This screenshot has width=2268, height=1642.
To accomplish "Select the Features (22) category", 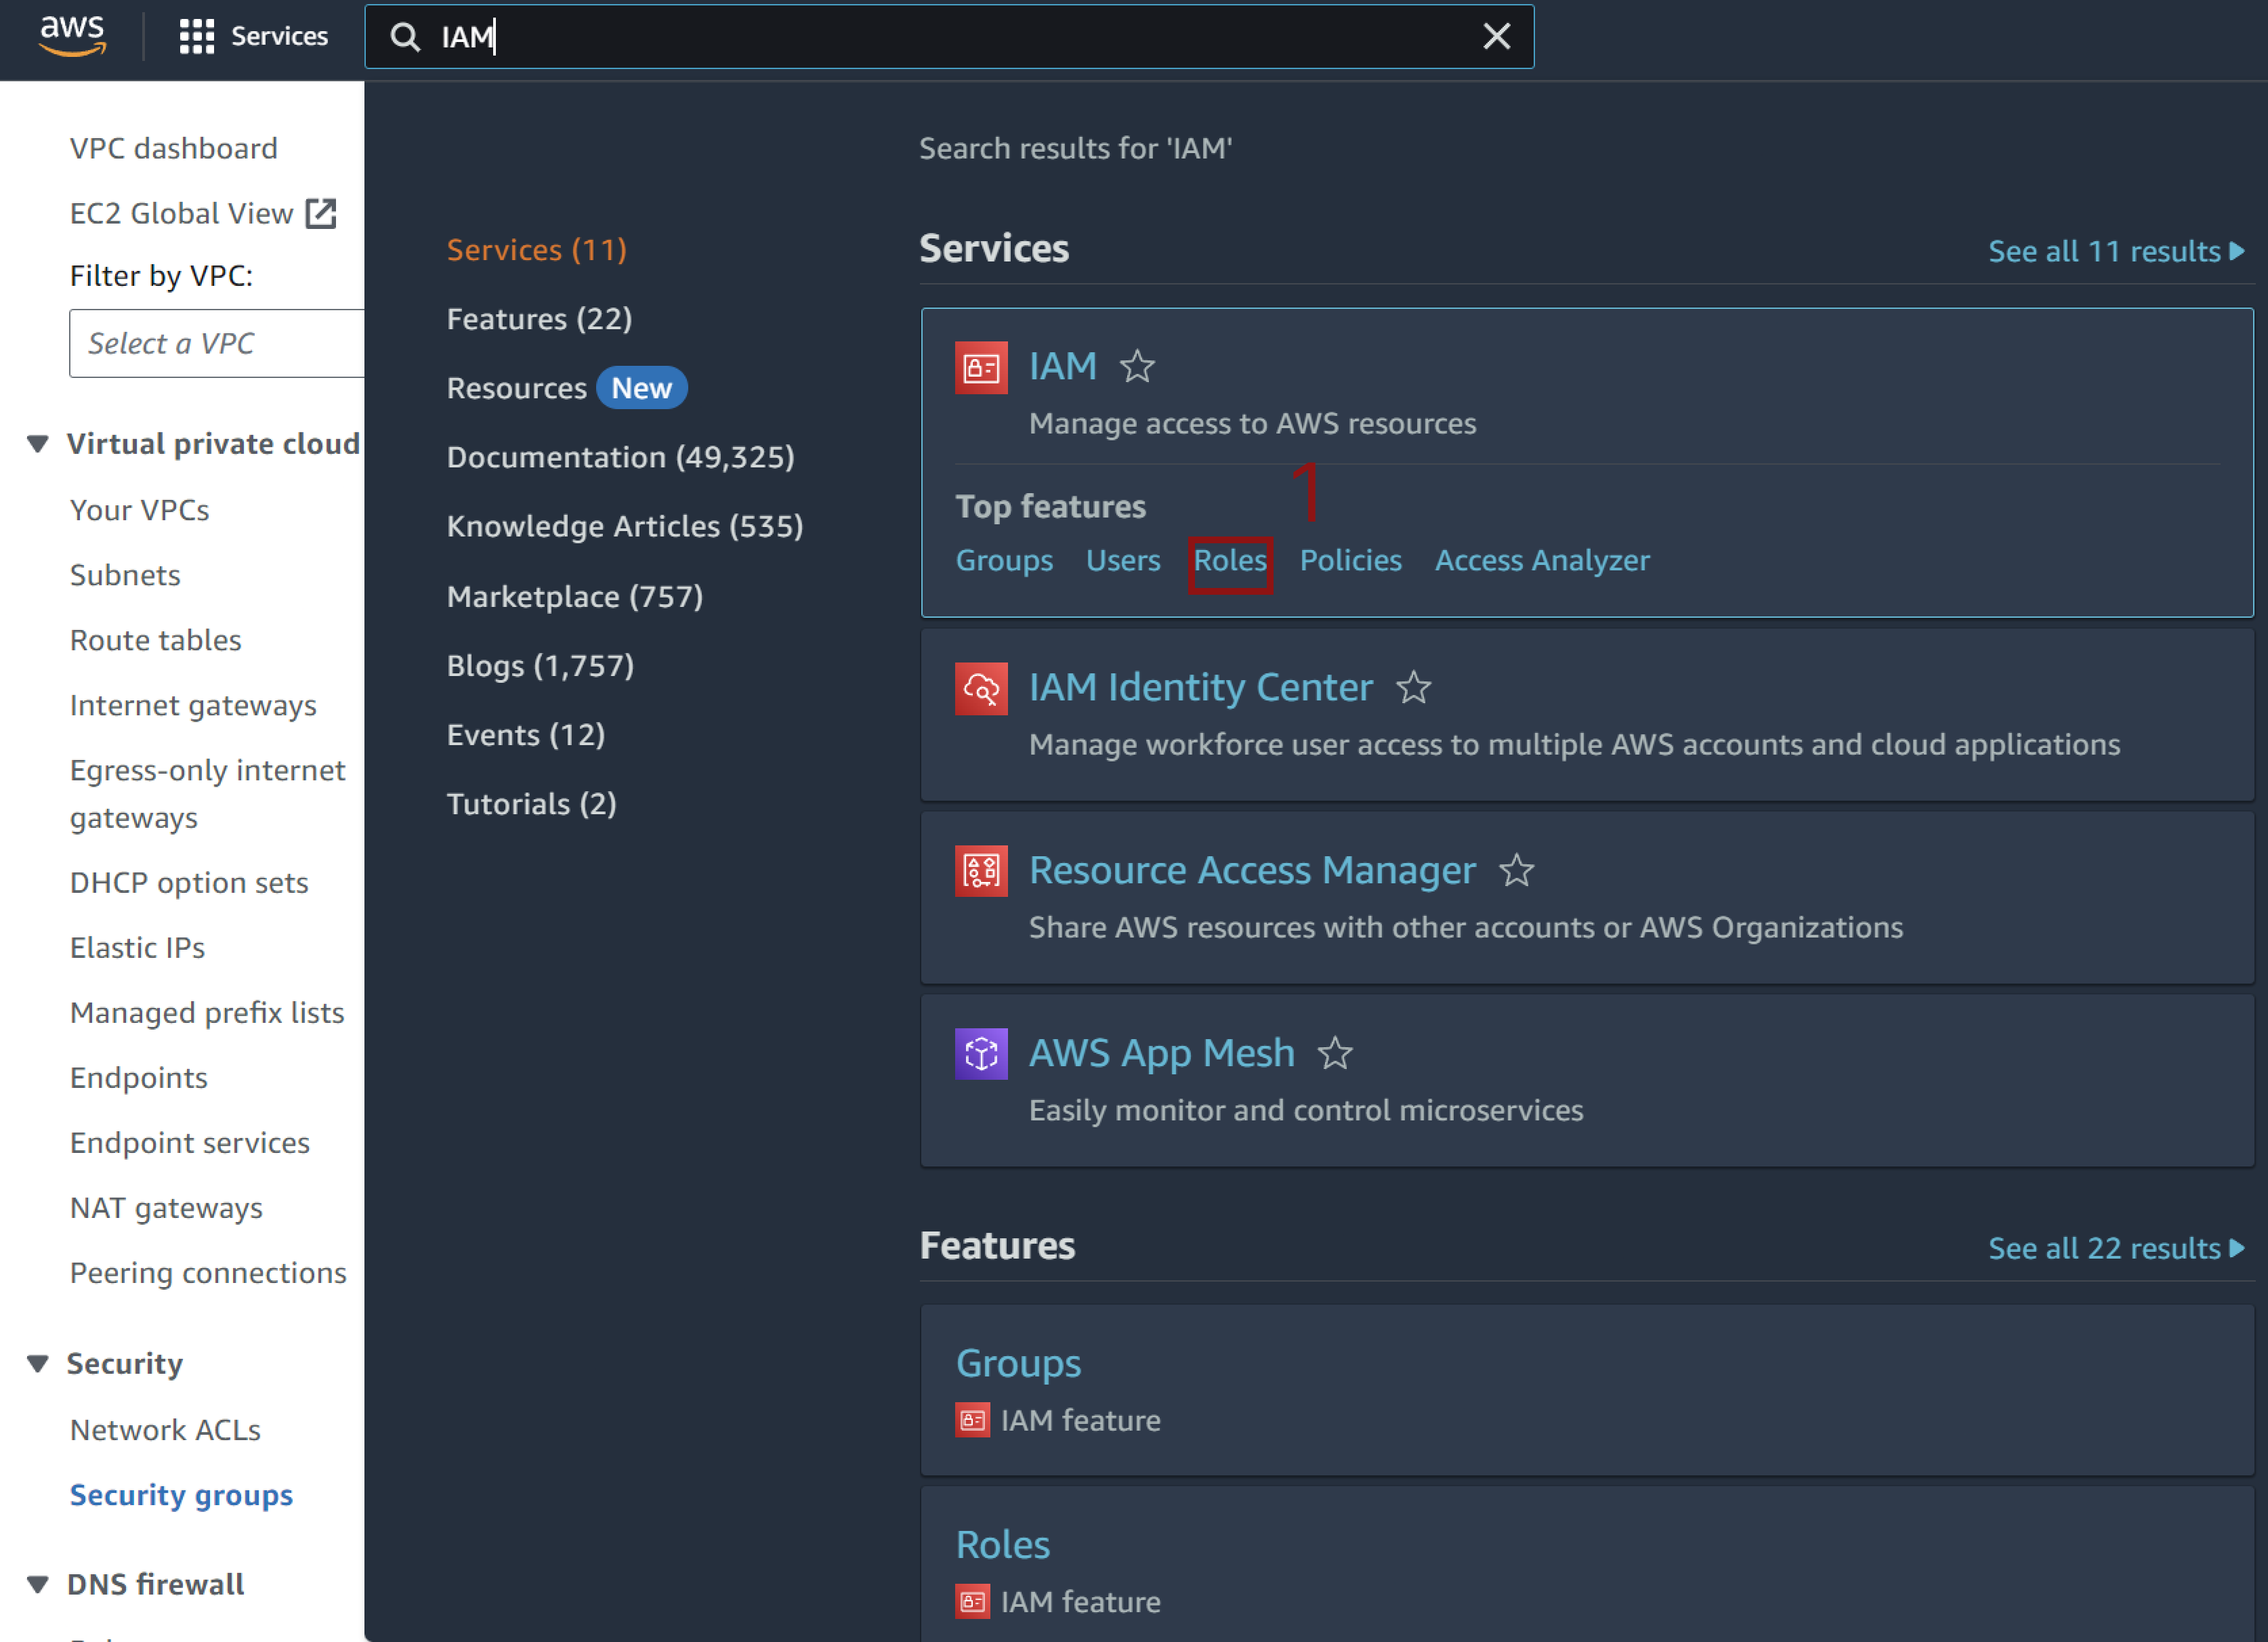I will (x=539, y=318).
